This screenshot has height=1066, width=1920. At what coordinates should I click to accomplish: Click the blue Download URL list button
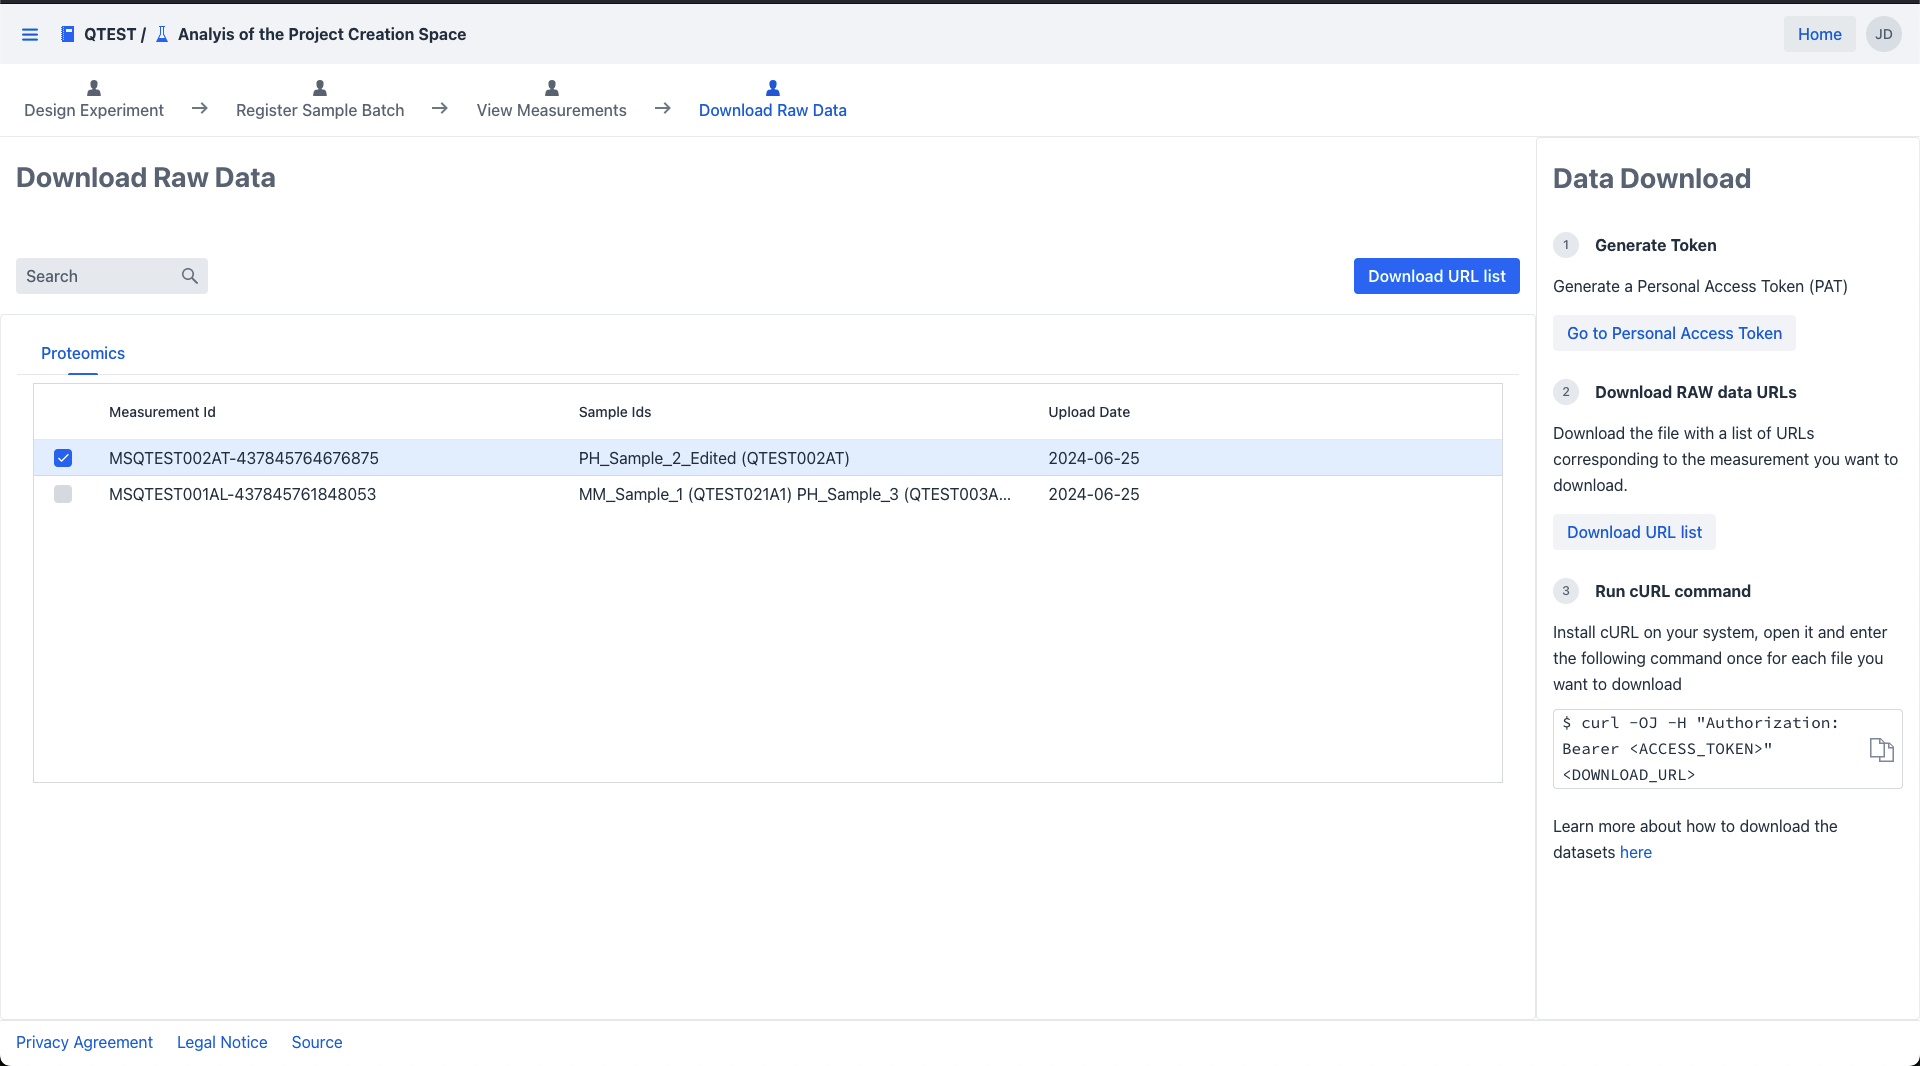tap(1436, 276)
